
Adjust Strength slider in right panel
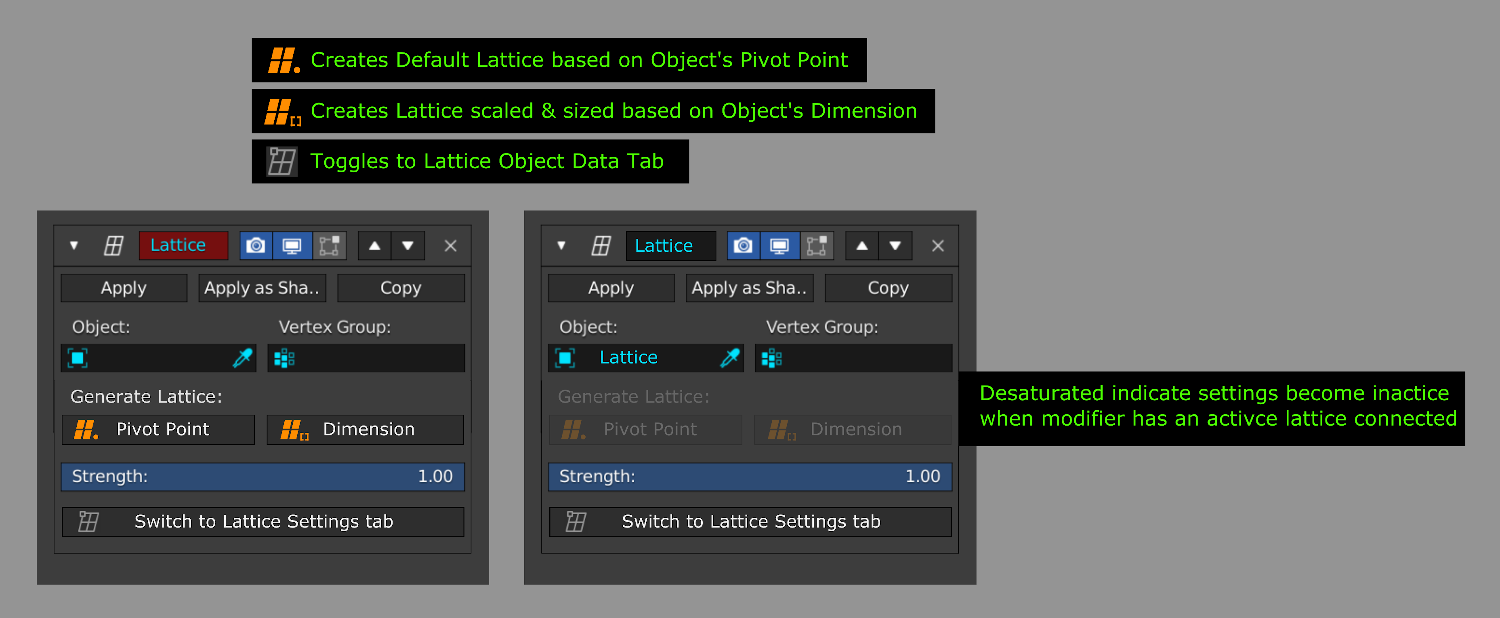tap(750, 477)
